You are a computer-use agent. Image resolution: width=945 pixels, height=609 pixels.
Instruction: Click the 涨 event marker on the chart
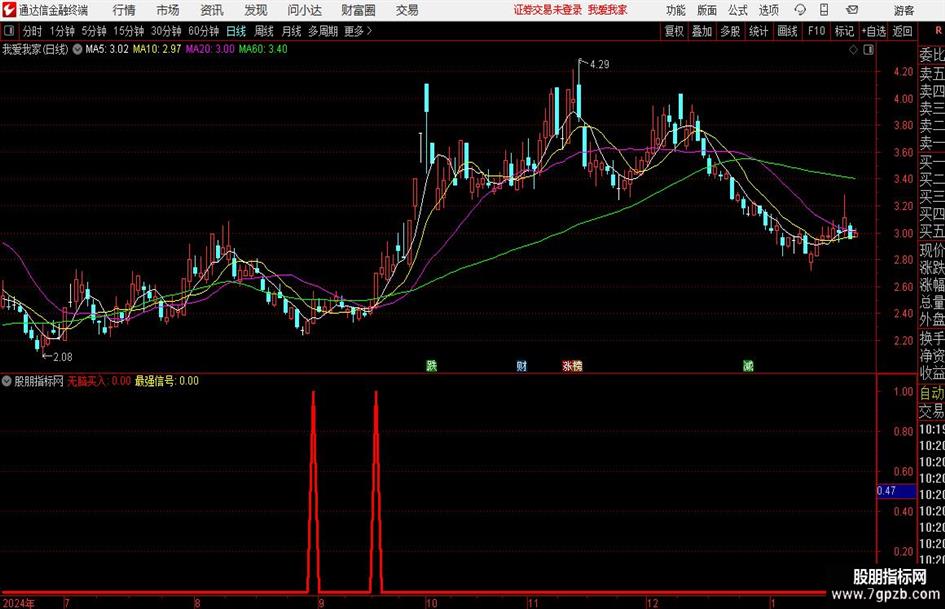[567, 365]
